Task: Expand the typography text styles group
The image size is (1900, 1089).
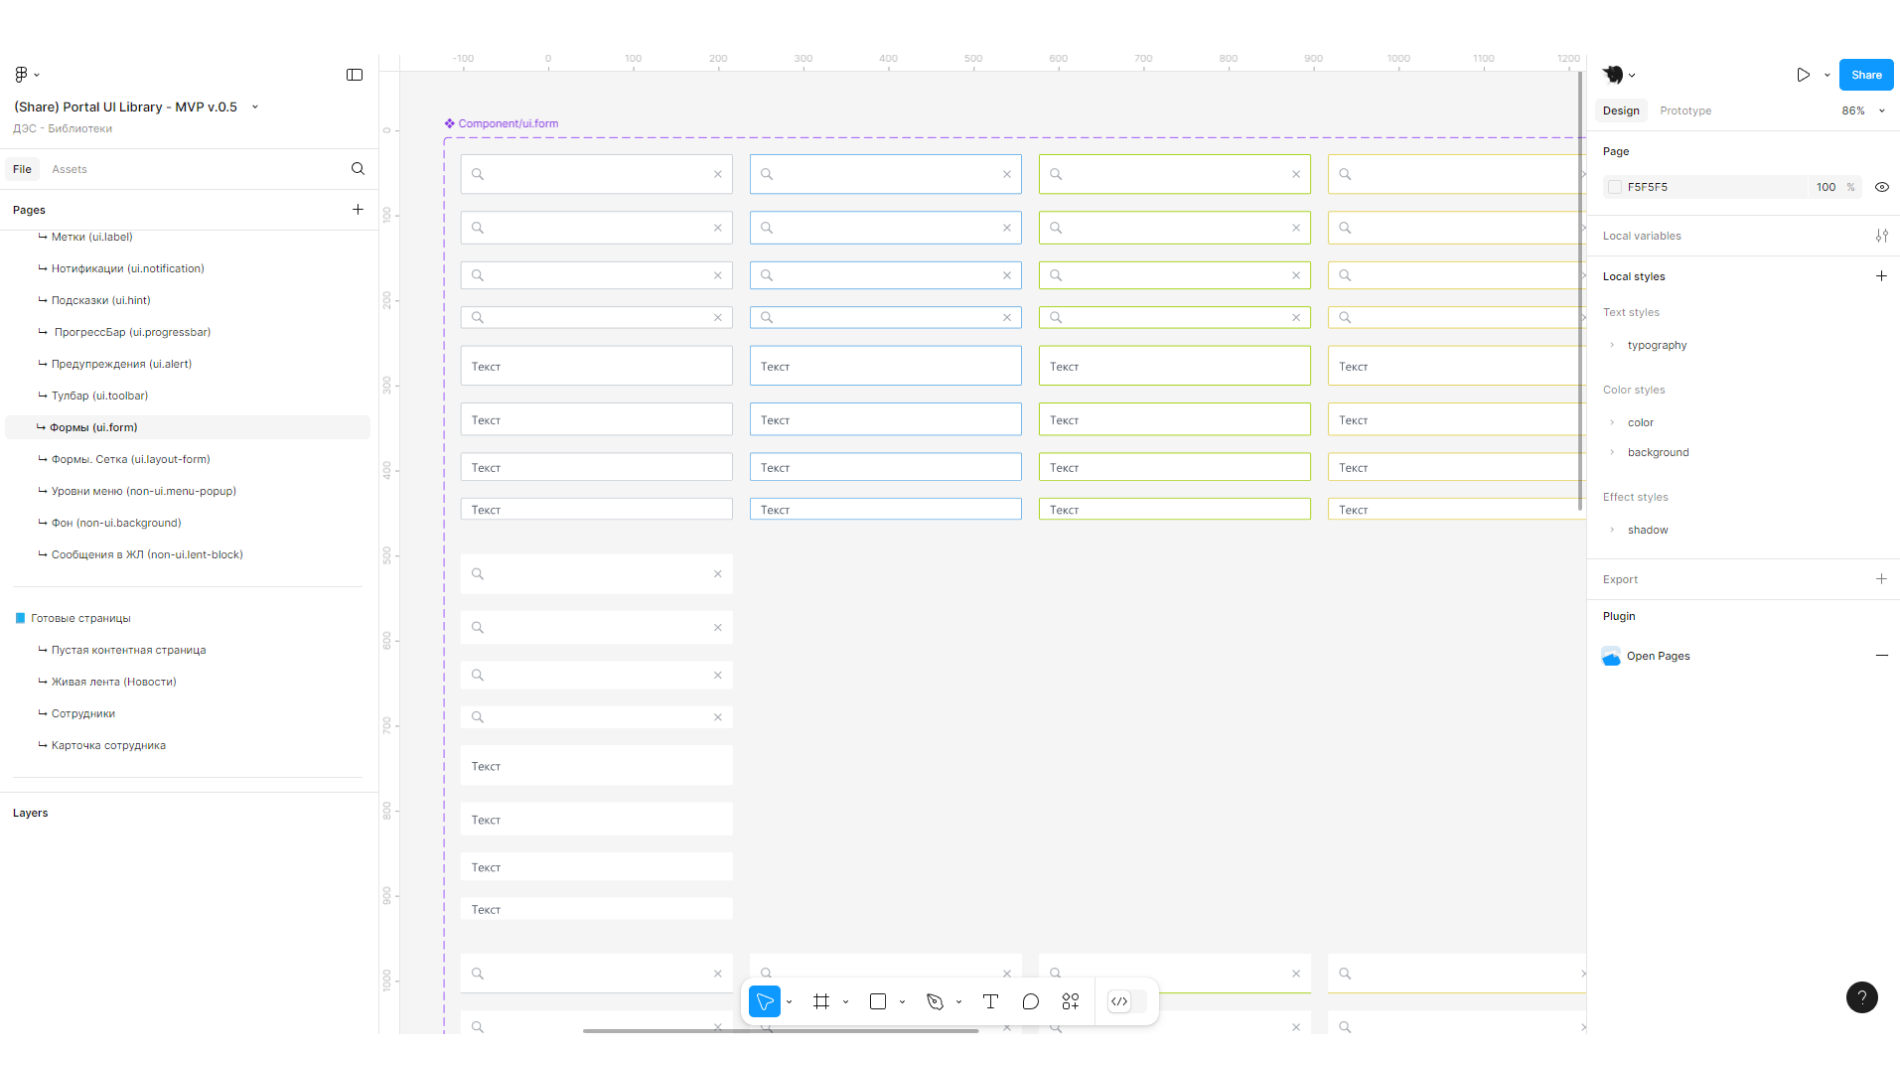Action: 1612,345
